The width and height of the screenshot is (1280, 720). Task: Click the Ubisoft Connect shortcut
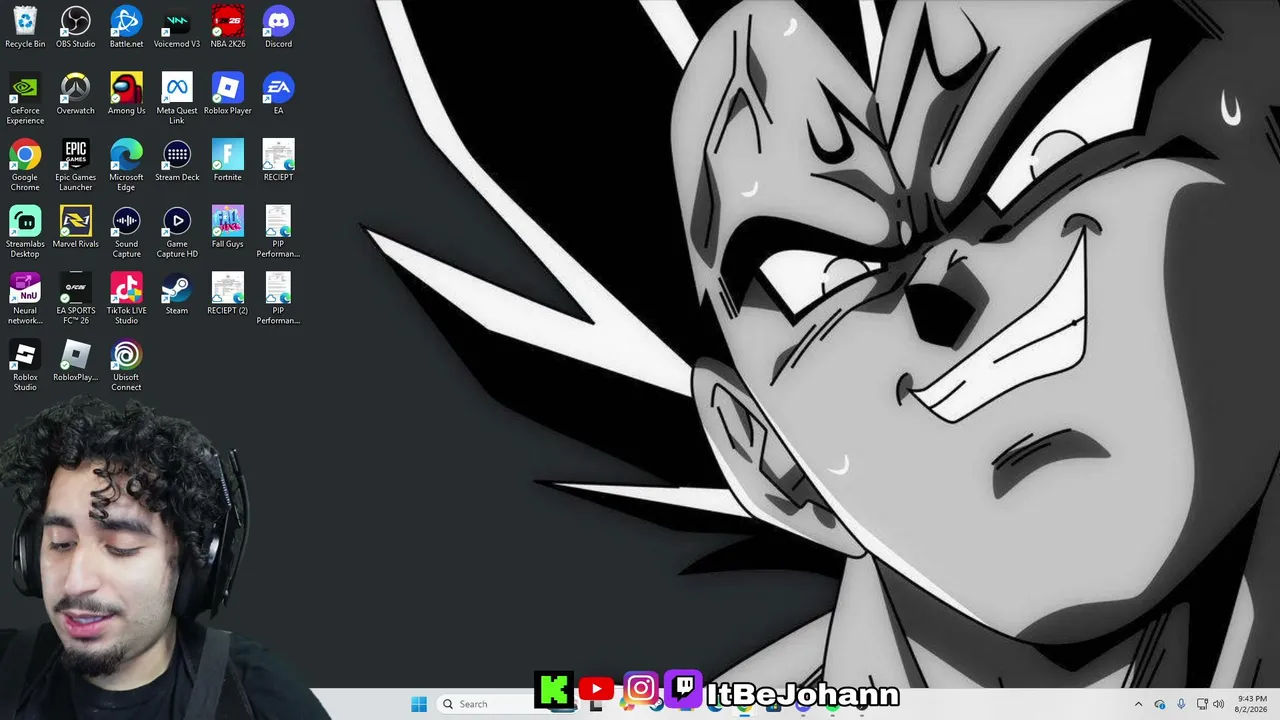click(126, 367)
